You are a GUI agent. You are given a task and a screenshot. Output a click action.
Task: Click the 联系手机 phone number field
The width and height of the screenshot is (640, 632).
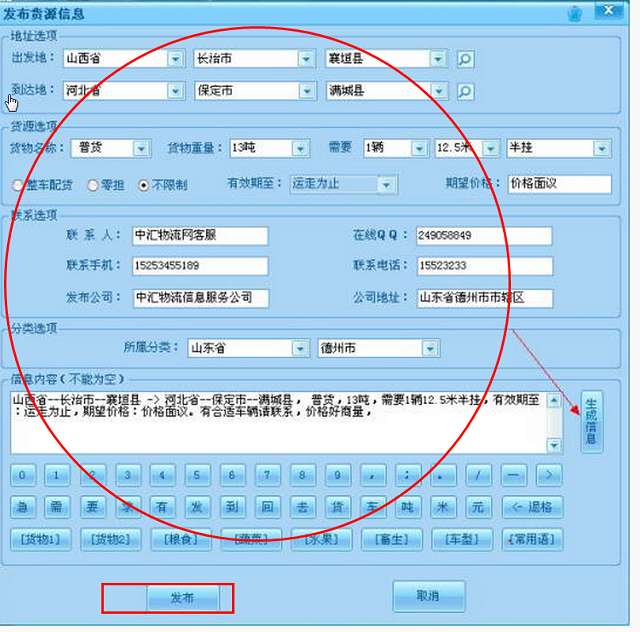(200, 266)
